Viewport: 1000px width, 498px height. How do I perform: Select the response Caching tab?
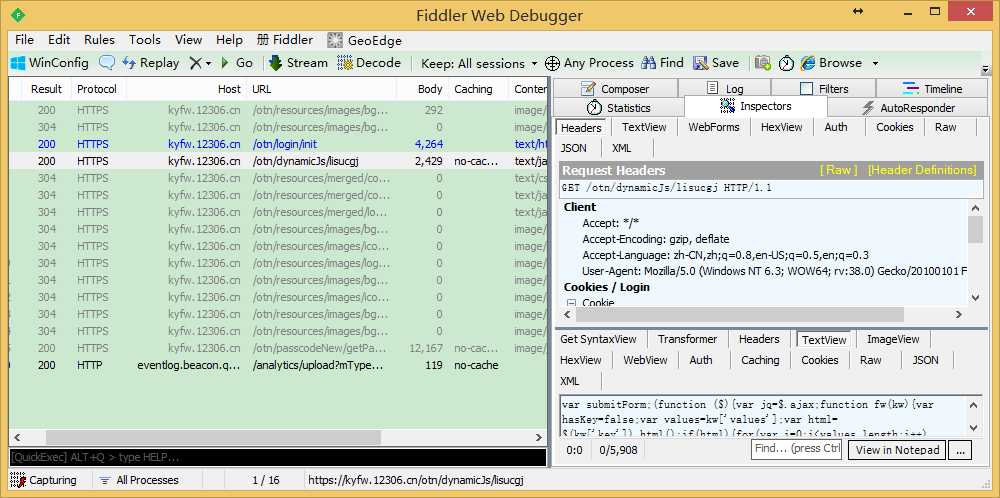coord(760,360)
